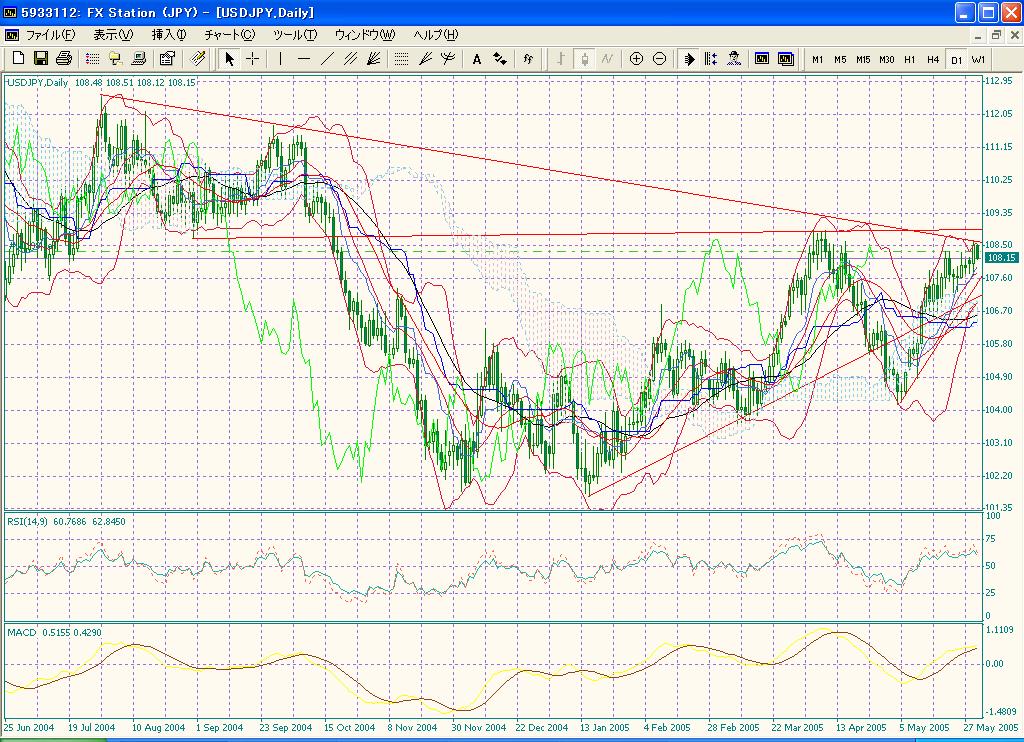This screenshot has width=1024, height=742.
Task: Click the M1 timeframe button
Action: point(818,59)
